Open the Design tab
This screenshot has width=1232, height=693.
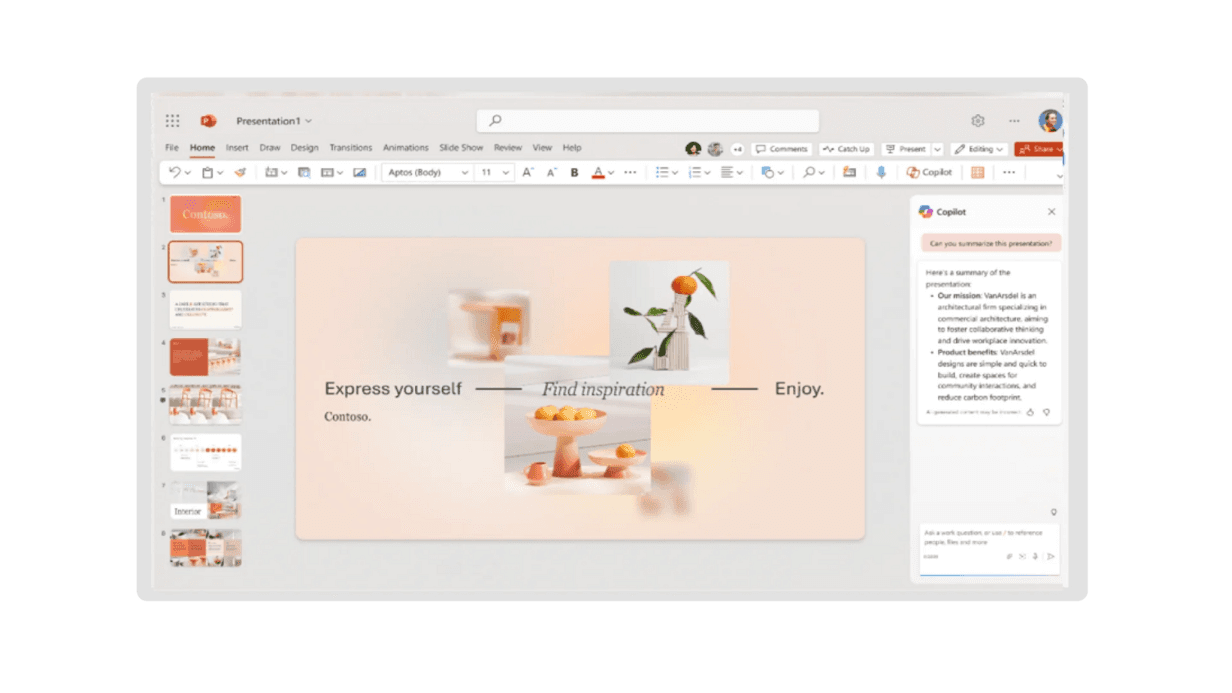coord(304,148)
